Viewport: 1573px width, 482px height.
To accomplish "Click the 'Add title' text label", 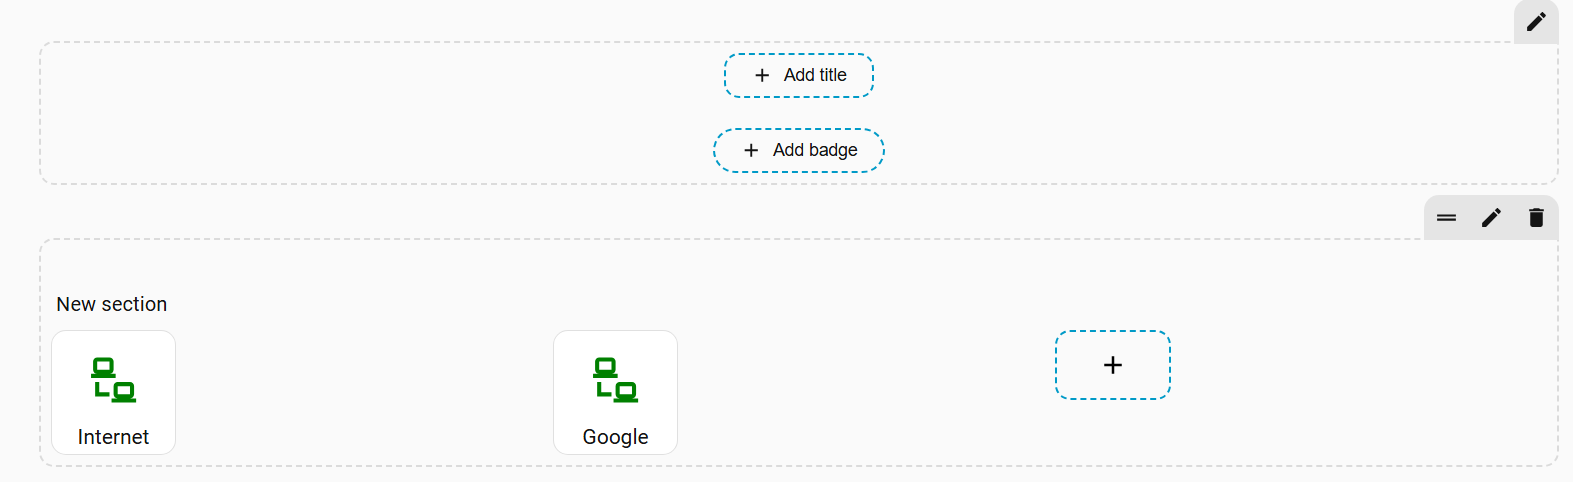I will tap(815, 75).
